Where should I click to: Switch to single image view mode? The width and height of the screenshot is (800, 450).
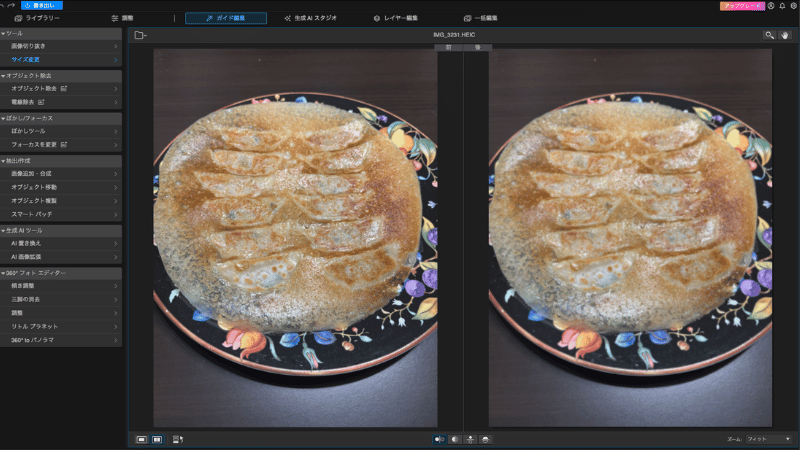(142, 439)
